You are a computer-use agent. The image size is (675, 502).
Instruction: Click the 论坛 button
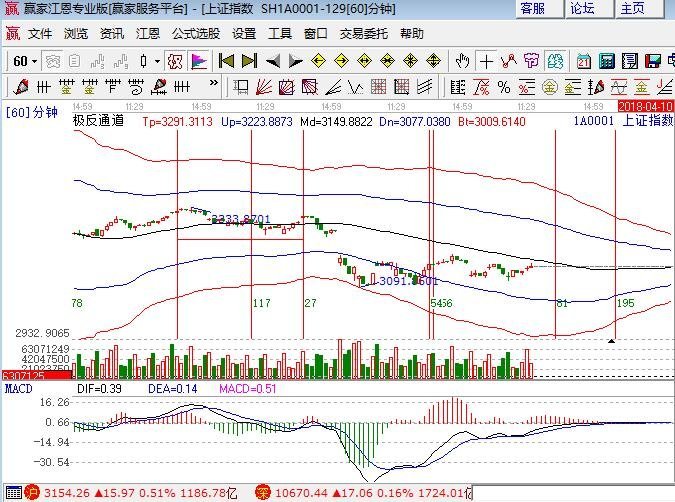(x=589, y=9)
